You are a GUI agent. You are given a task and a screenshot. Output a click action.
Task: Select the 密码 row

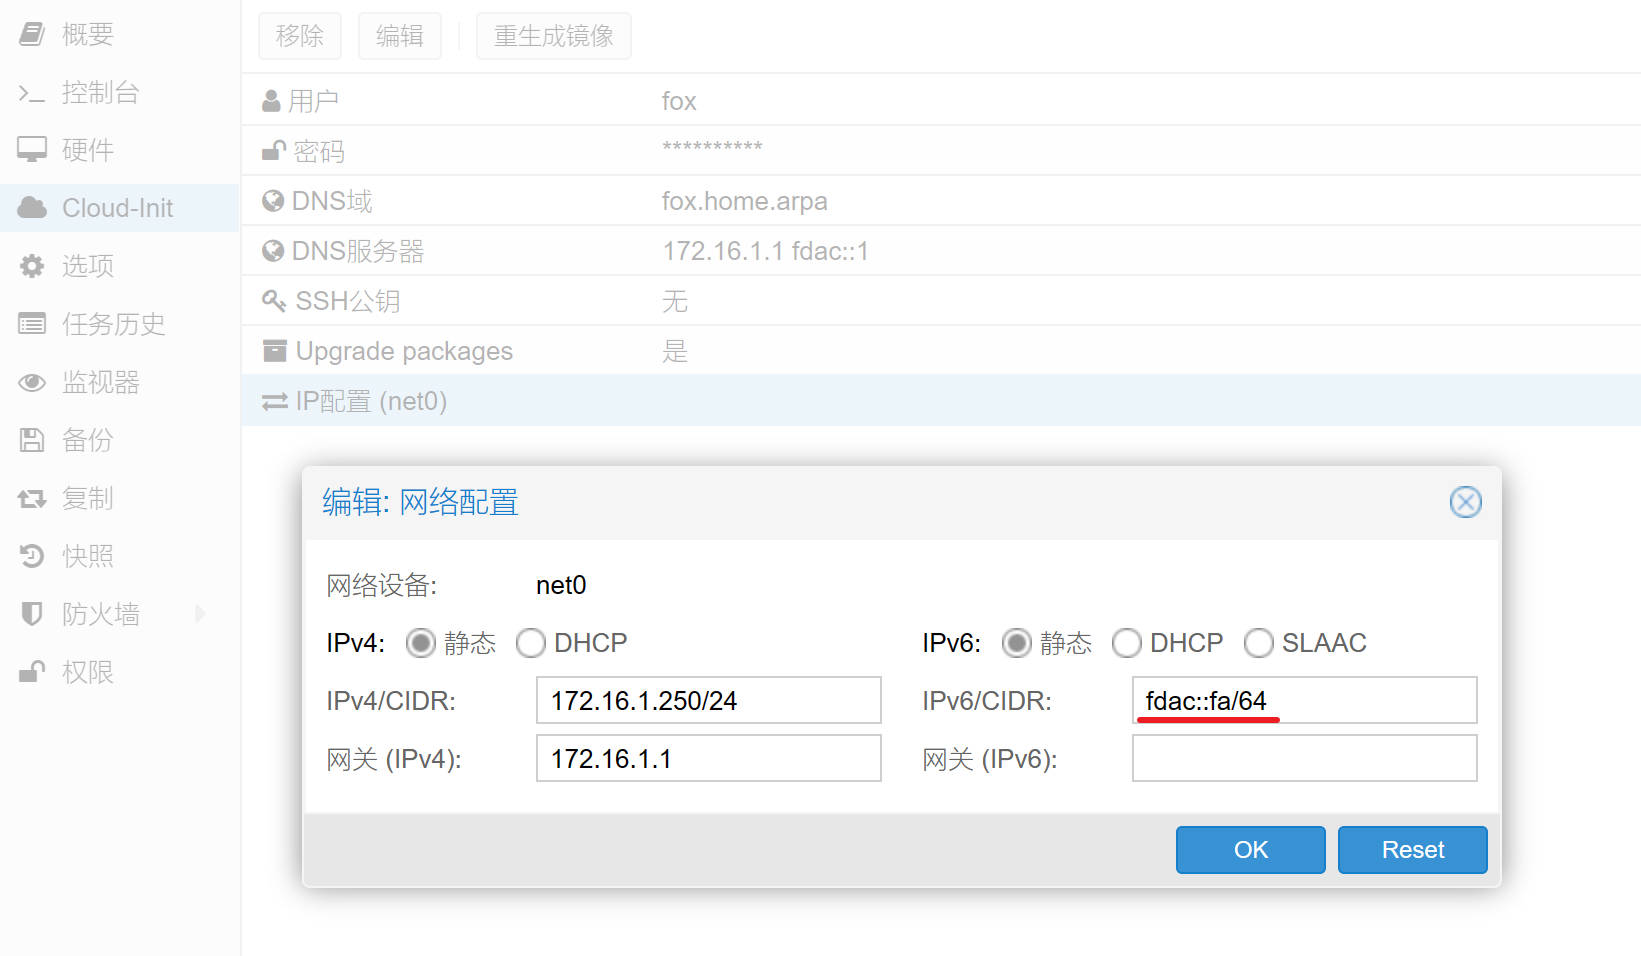point(941,151)
